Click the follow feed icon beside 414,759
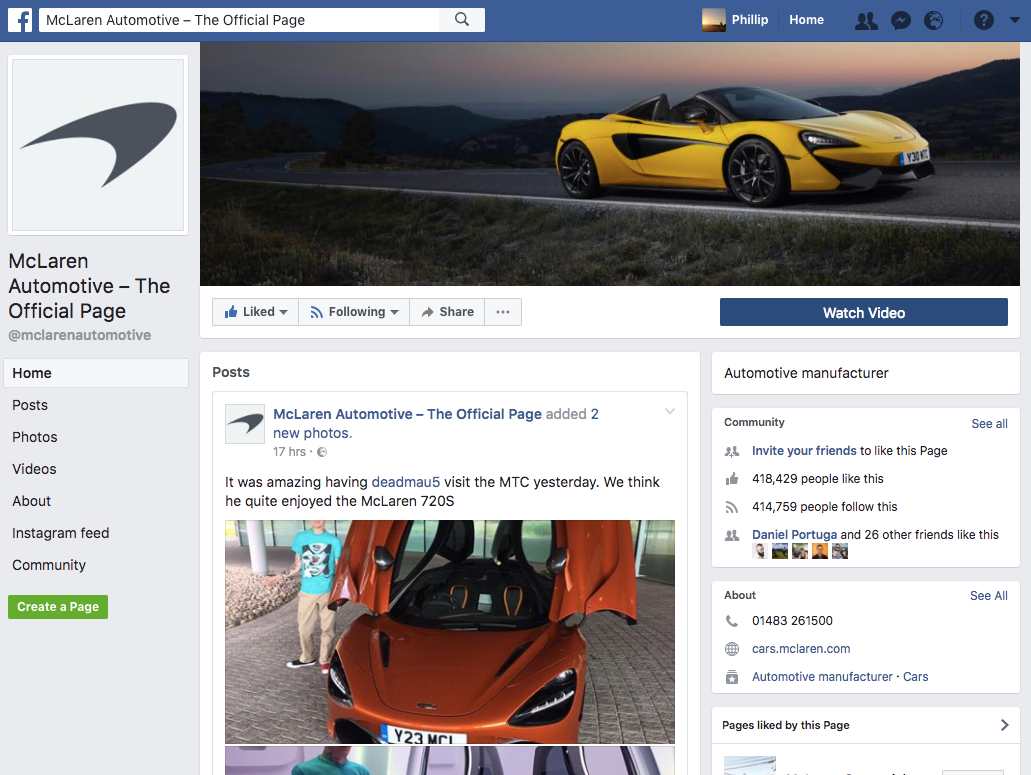Screen dimensions: 1031x775 point(732,507)
